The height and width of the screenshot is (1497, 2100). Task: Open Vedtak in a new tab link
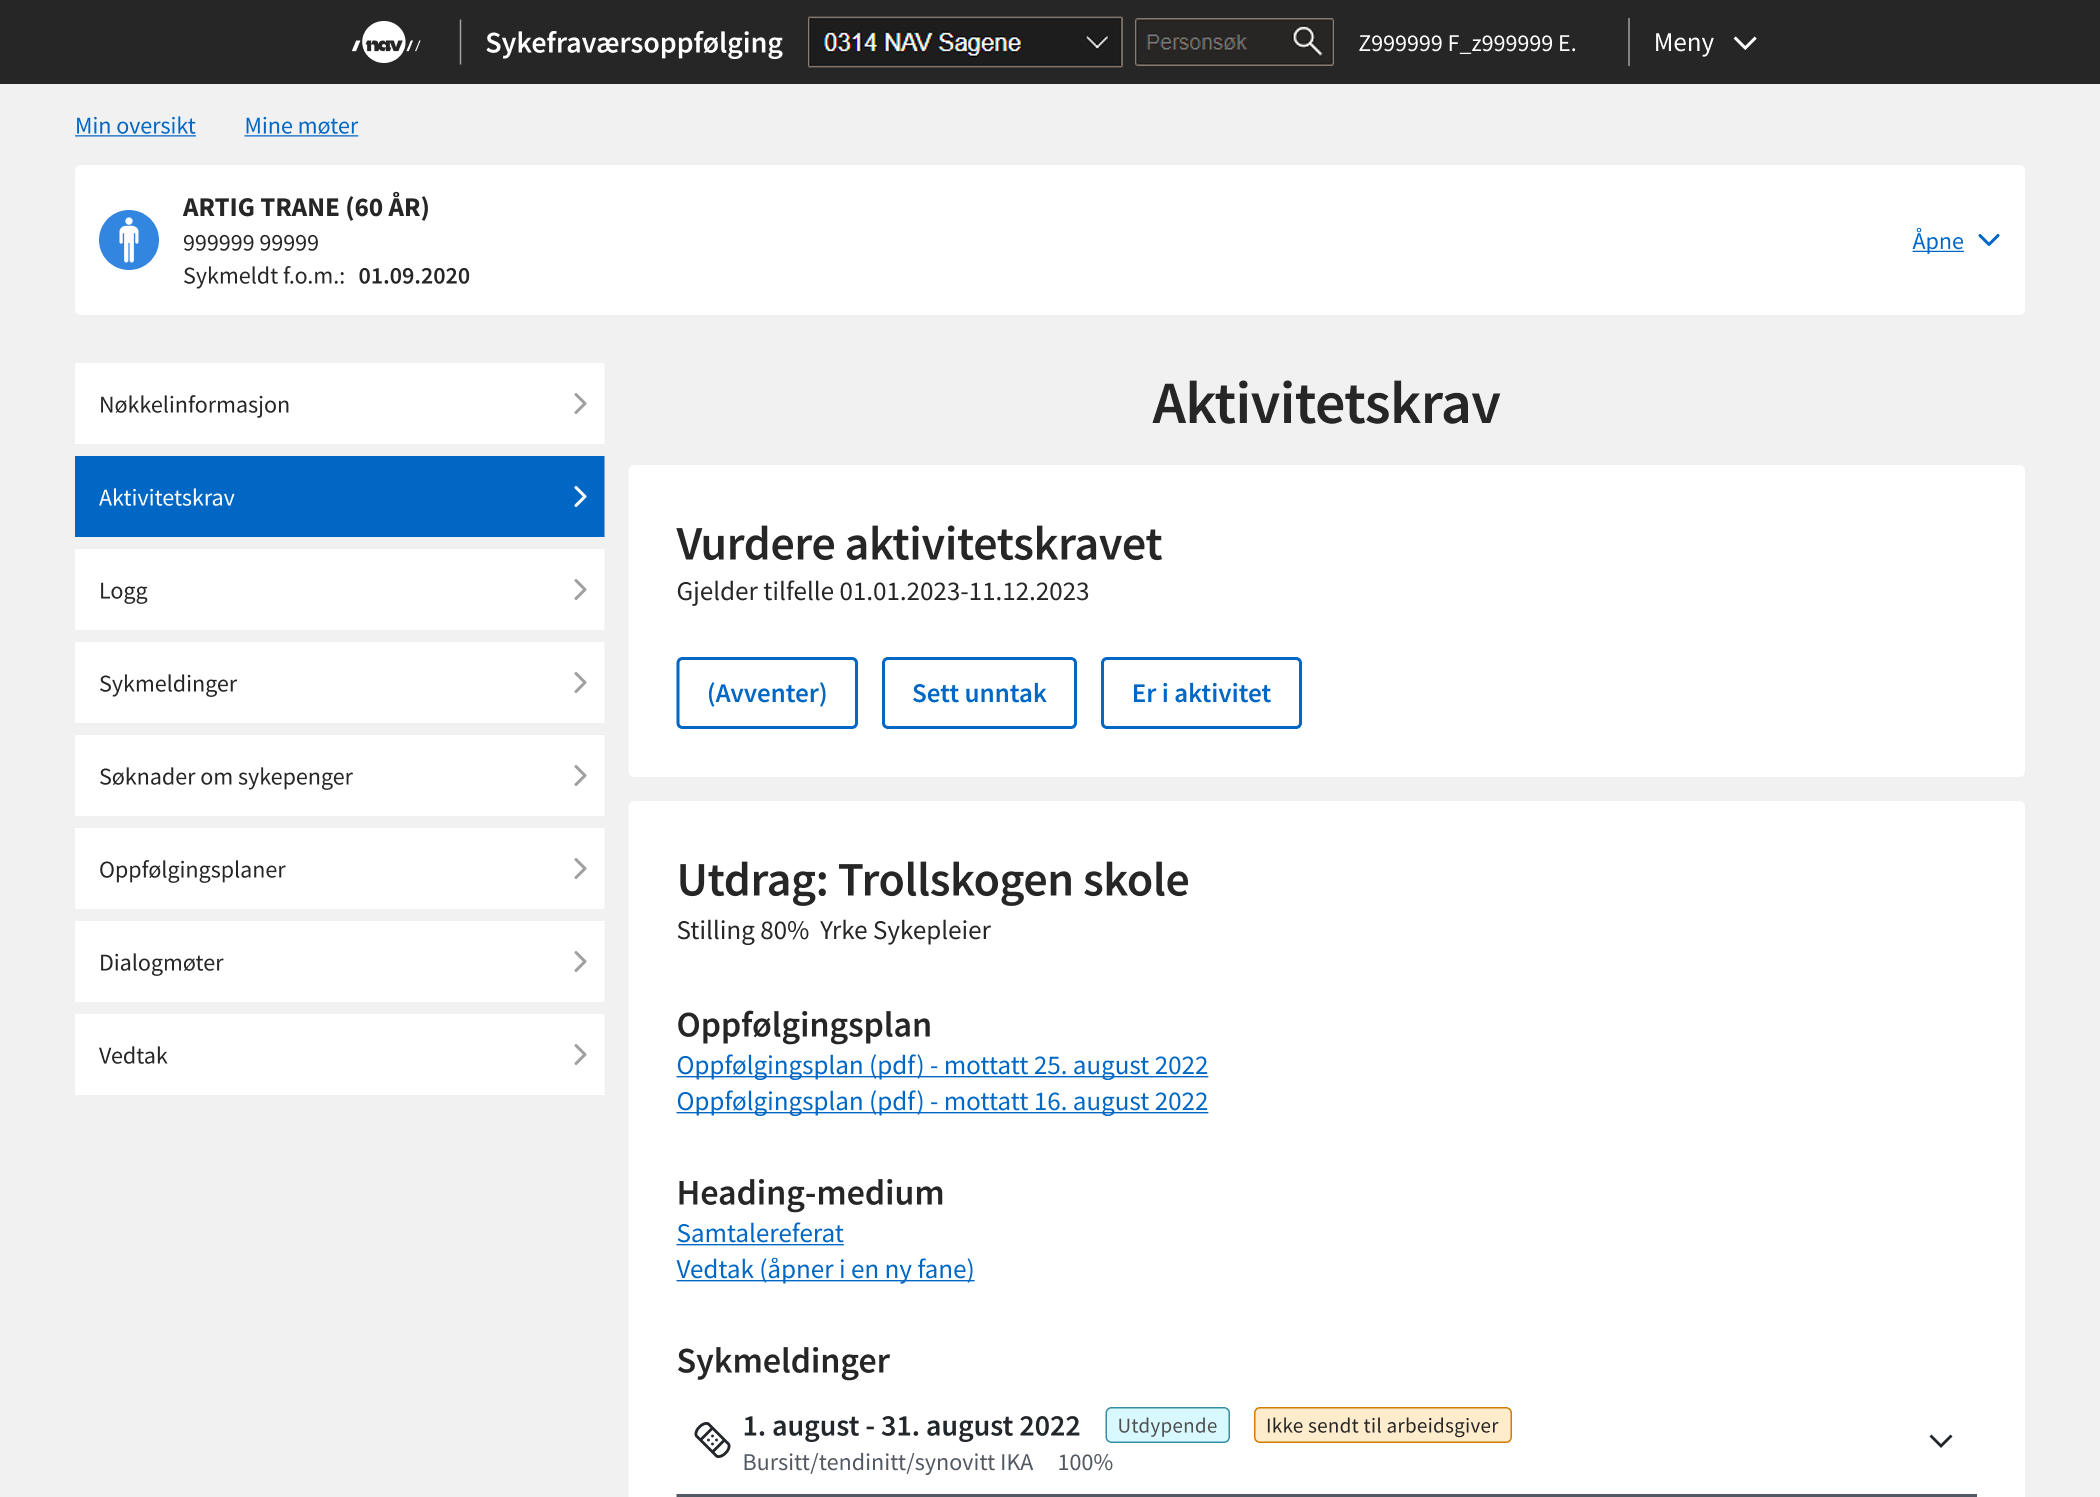pyautogui.click(x=825, y=1269)
